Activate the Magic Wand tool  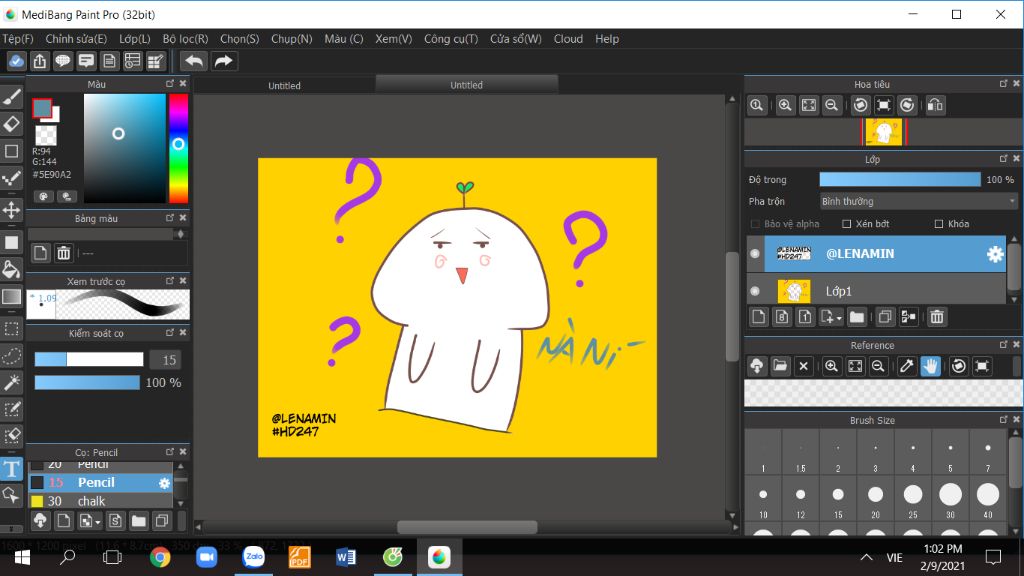11,383
